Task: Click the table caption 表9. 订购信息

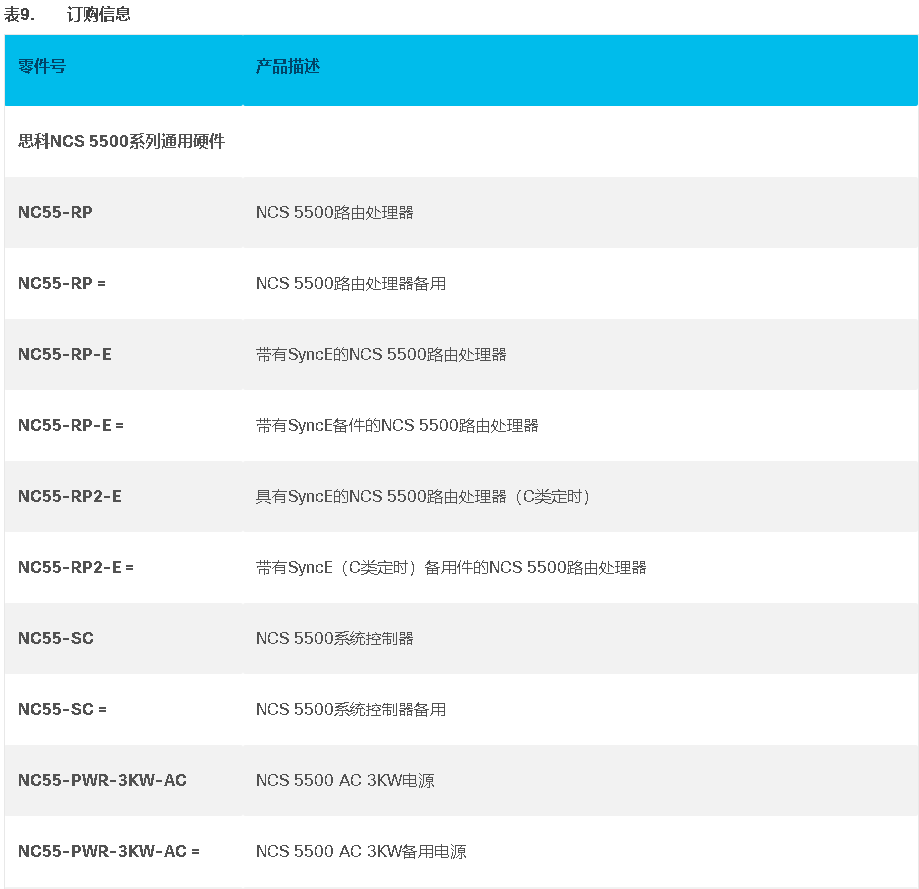Action: [x=67, y=14]
